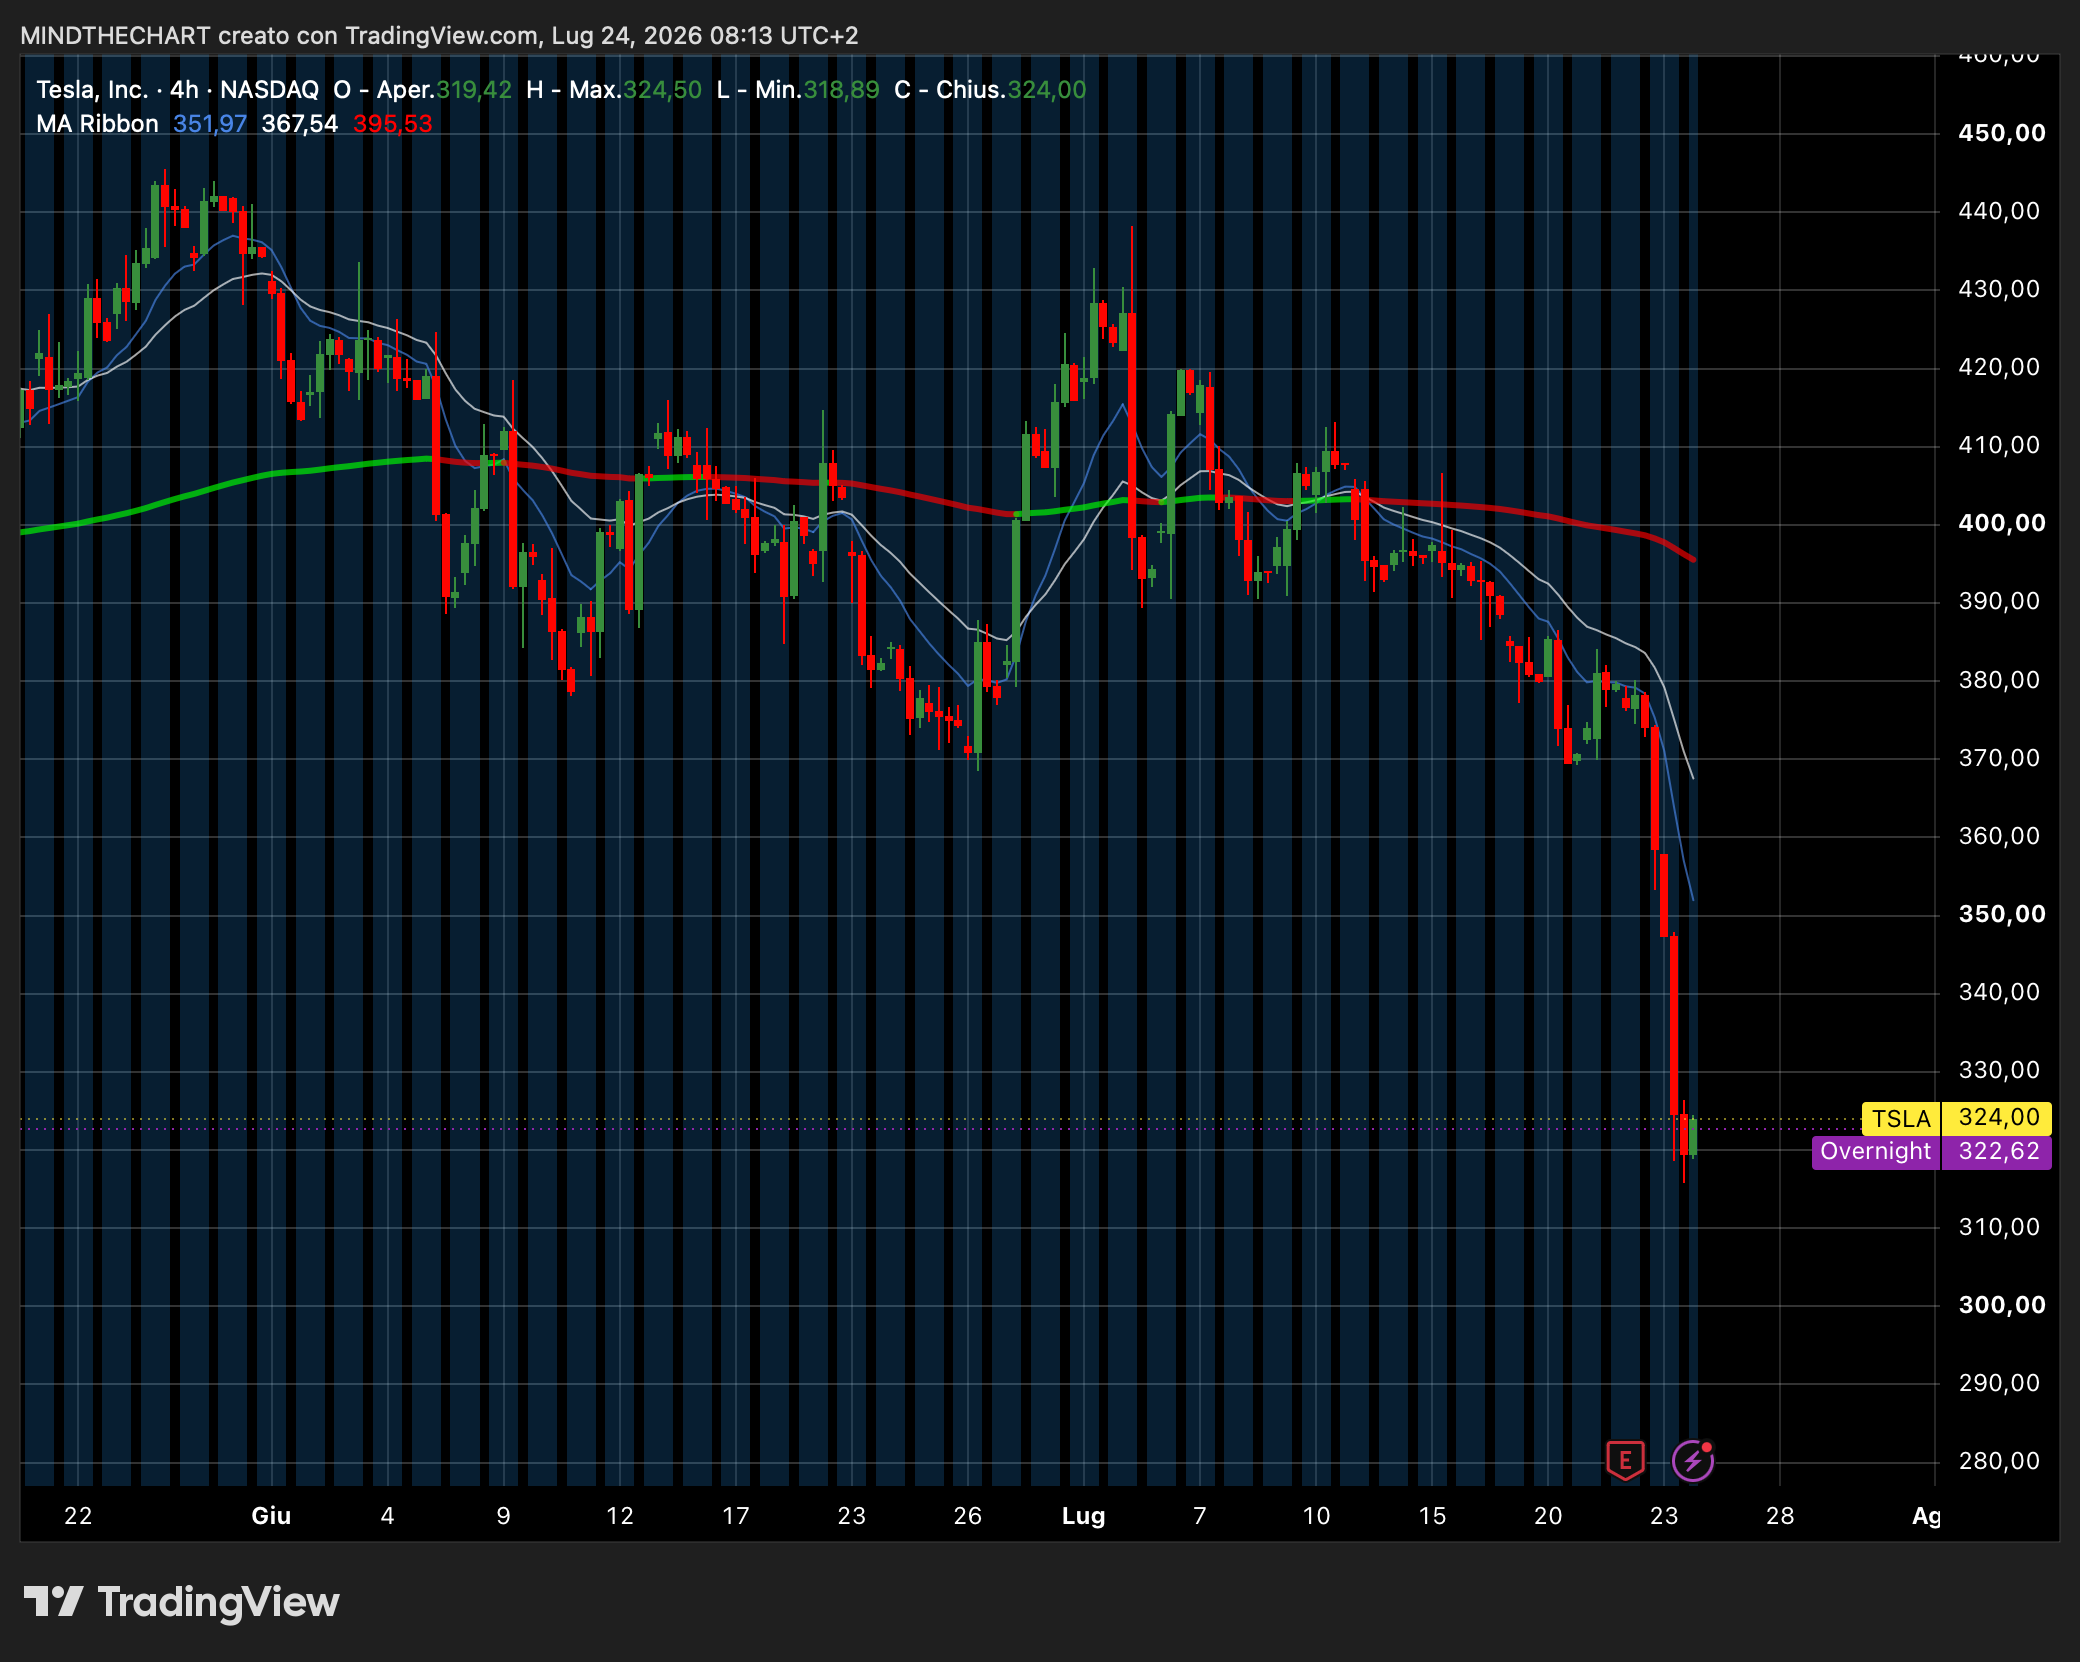The image size is (2080, 1662).
Task: Click the 360,00 price axis label
Action: [1999, 836]
